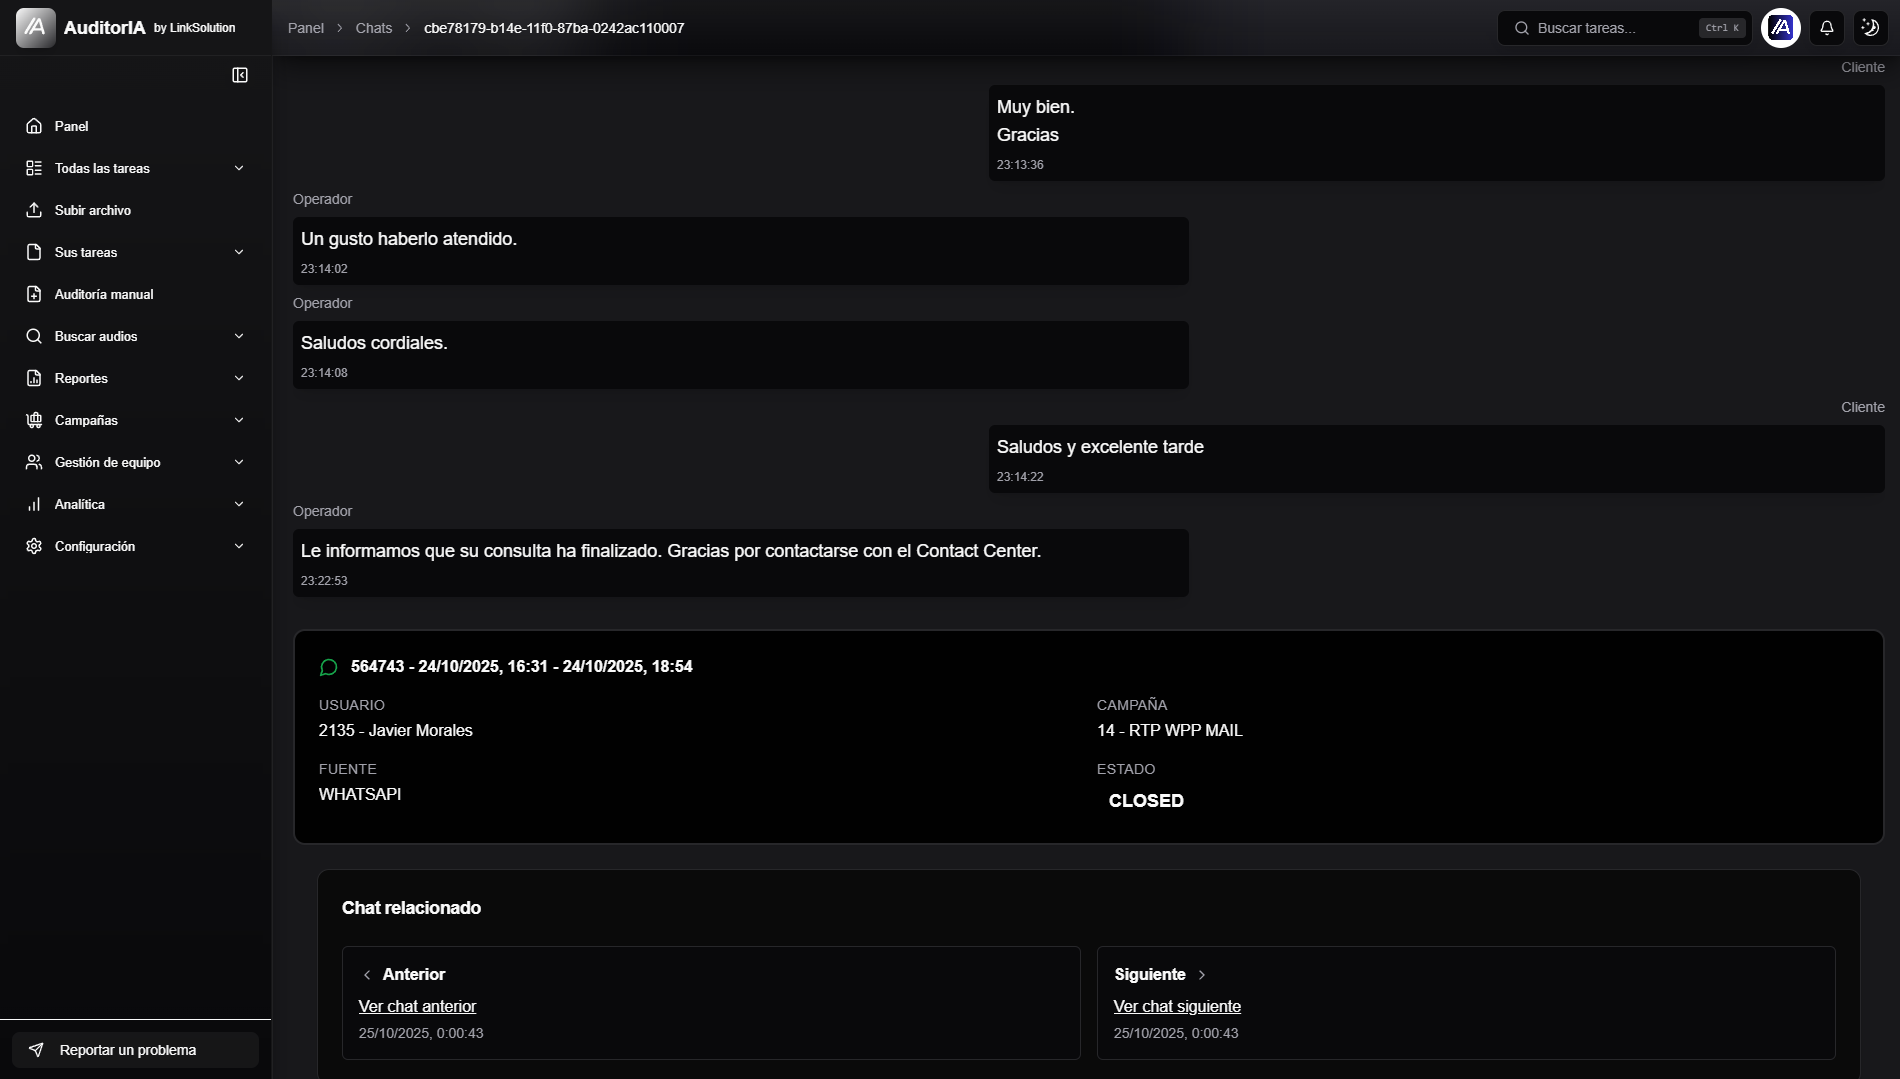
Task: Open the user avatar menu
Action: click(x=1781, y=28)
